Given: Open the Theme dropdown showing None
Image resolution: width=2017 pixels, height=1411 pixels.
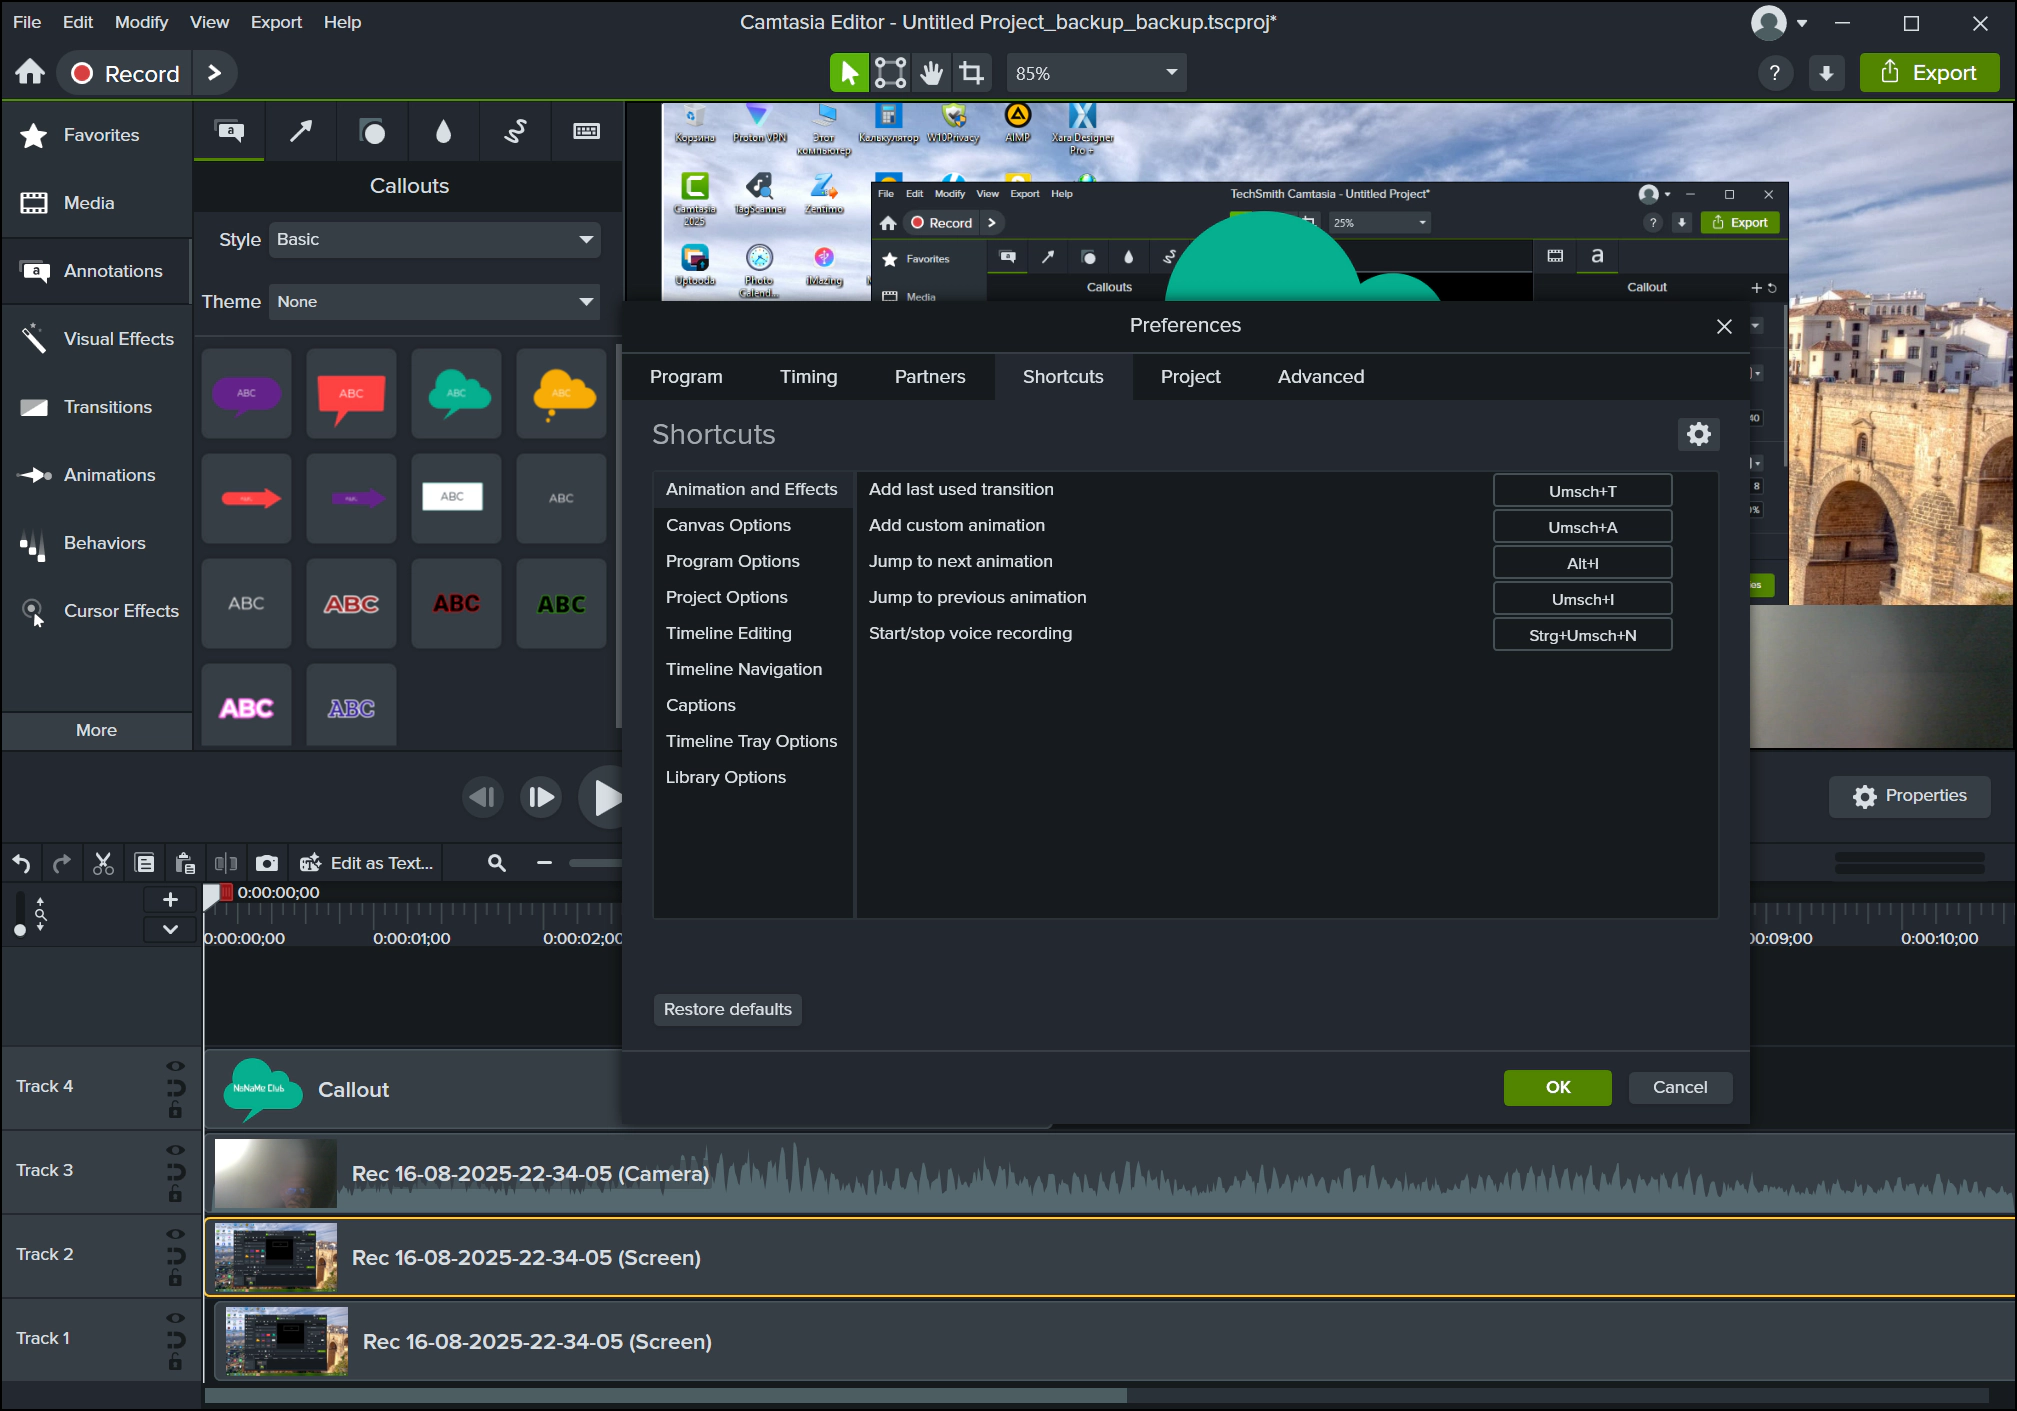Looking at the screenshot, I should (434, 302).
